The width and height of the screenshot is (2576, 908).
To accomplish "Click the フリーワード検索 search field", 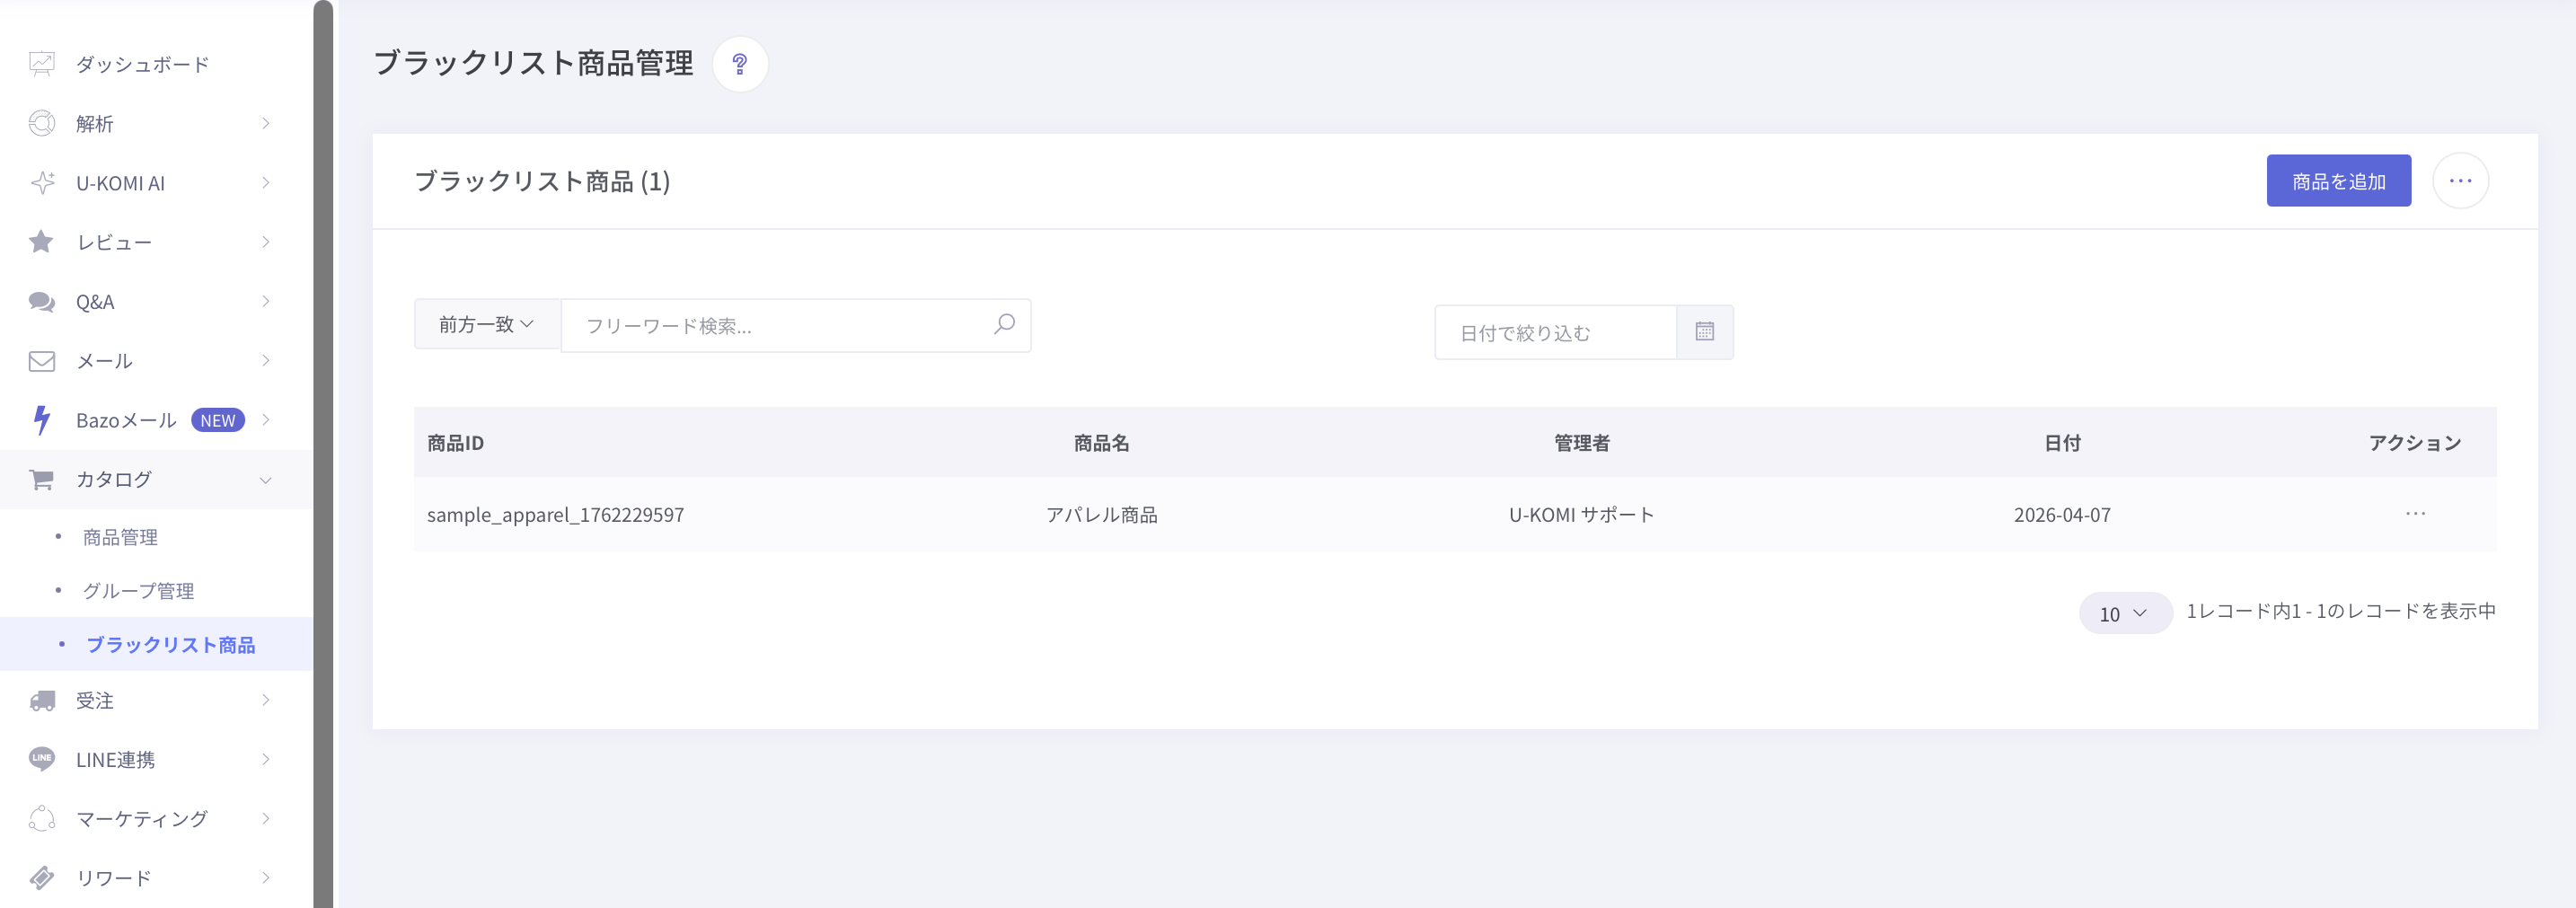I will click(780, 326).
